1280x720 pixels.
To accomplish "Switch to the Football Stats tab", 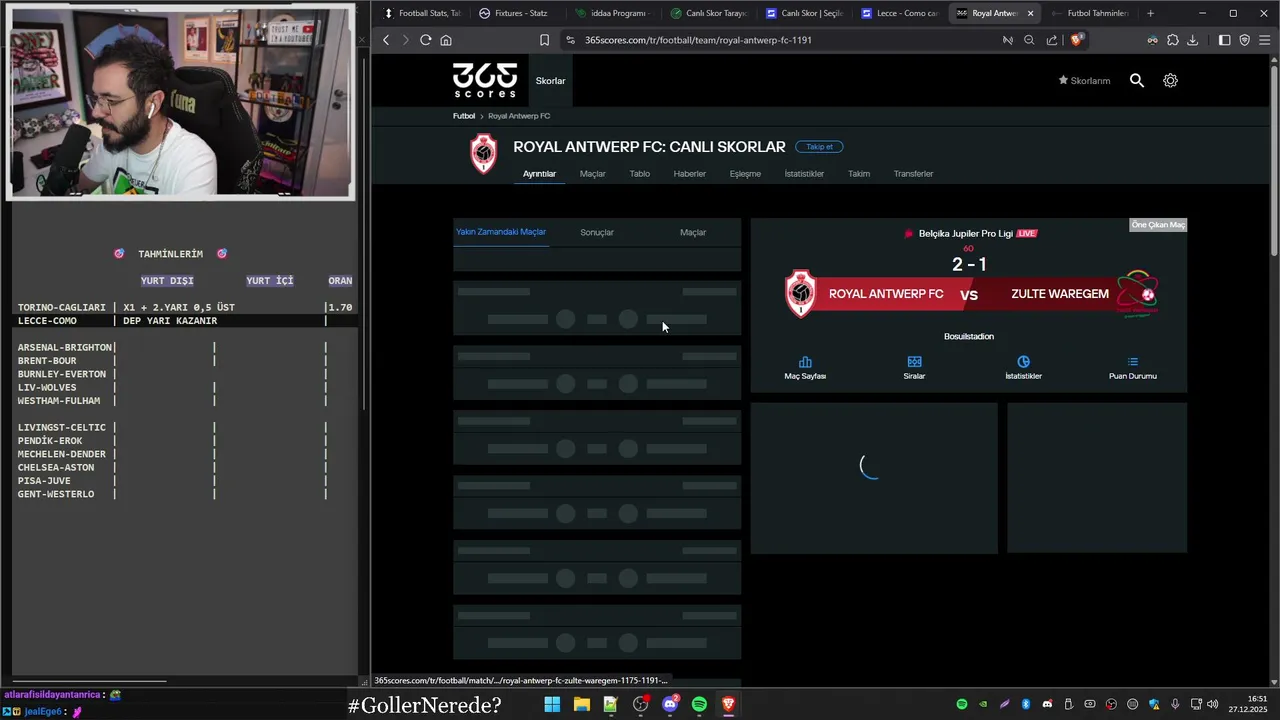I will (x=422, y=13).
